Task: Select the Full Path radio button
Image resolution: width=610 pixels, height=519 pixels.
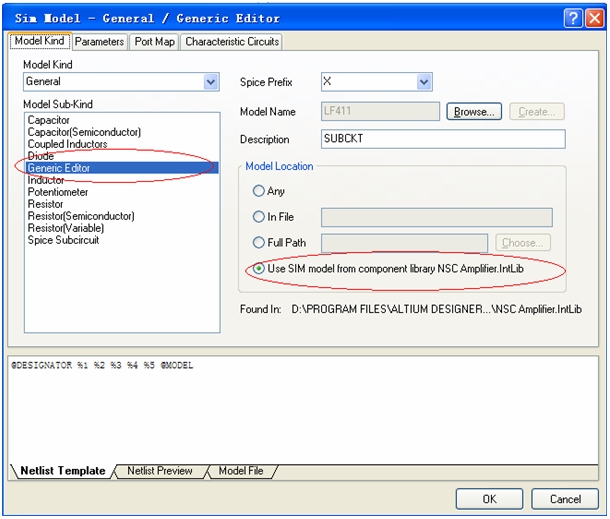Action: [x=259, y=243]
